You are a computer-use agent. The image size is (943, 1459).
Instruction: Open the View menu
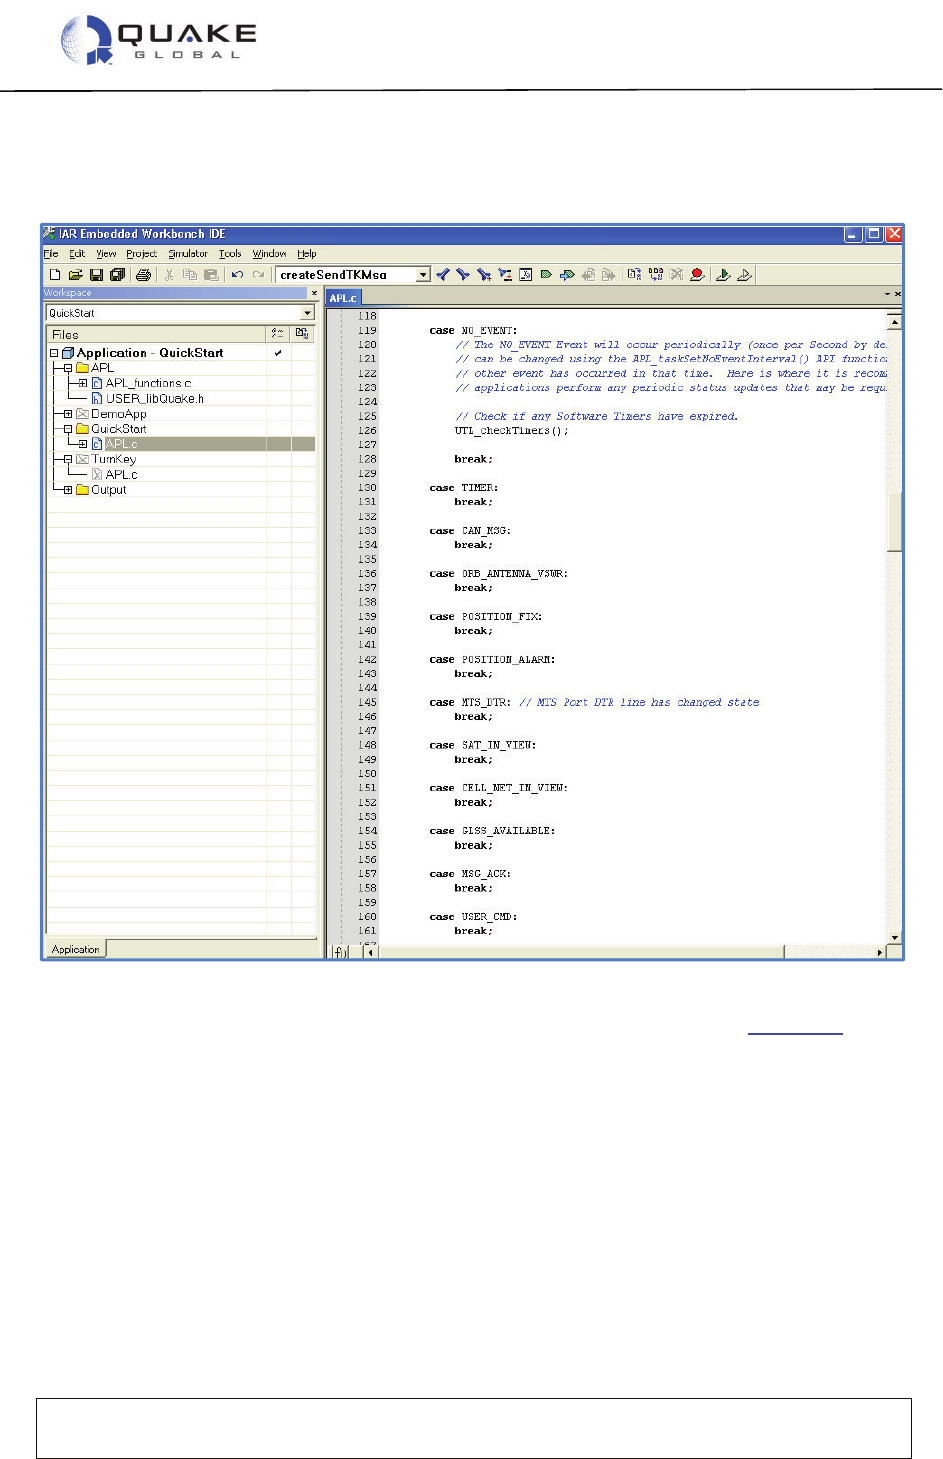[x=106, y=254]
